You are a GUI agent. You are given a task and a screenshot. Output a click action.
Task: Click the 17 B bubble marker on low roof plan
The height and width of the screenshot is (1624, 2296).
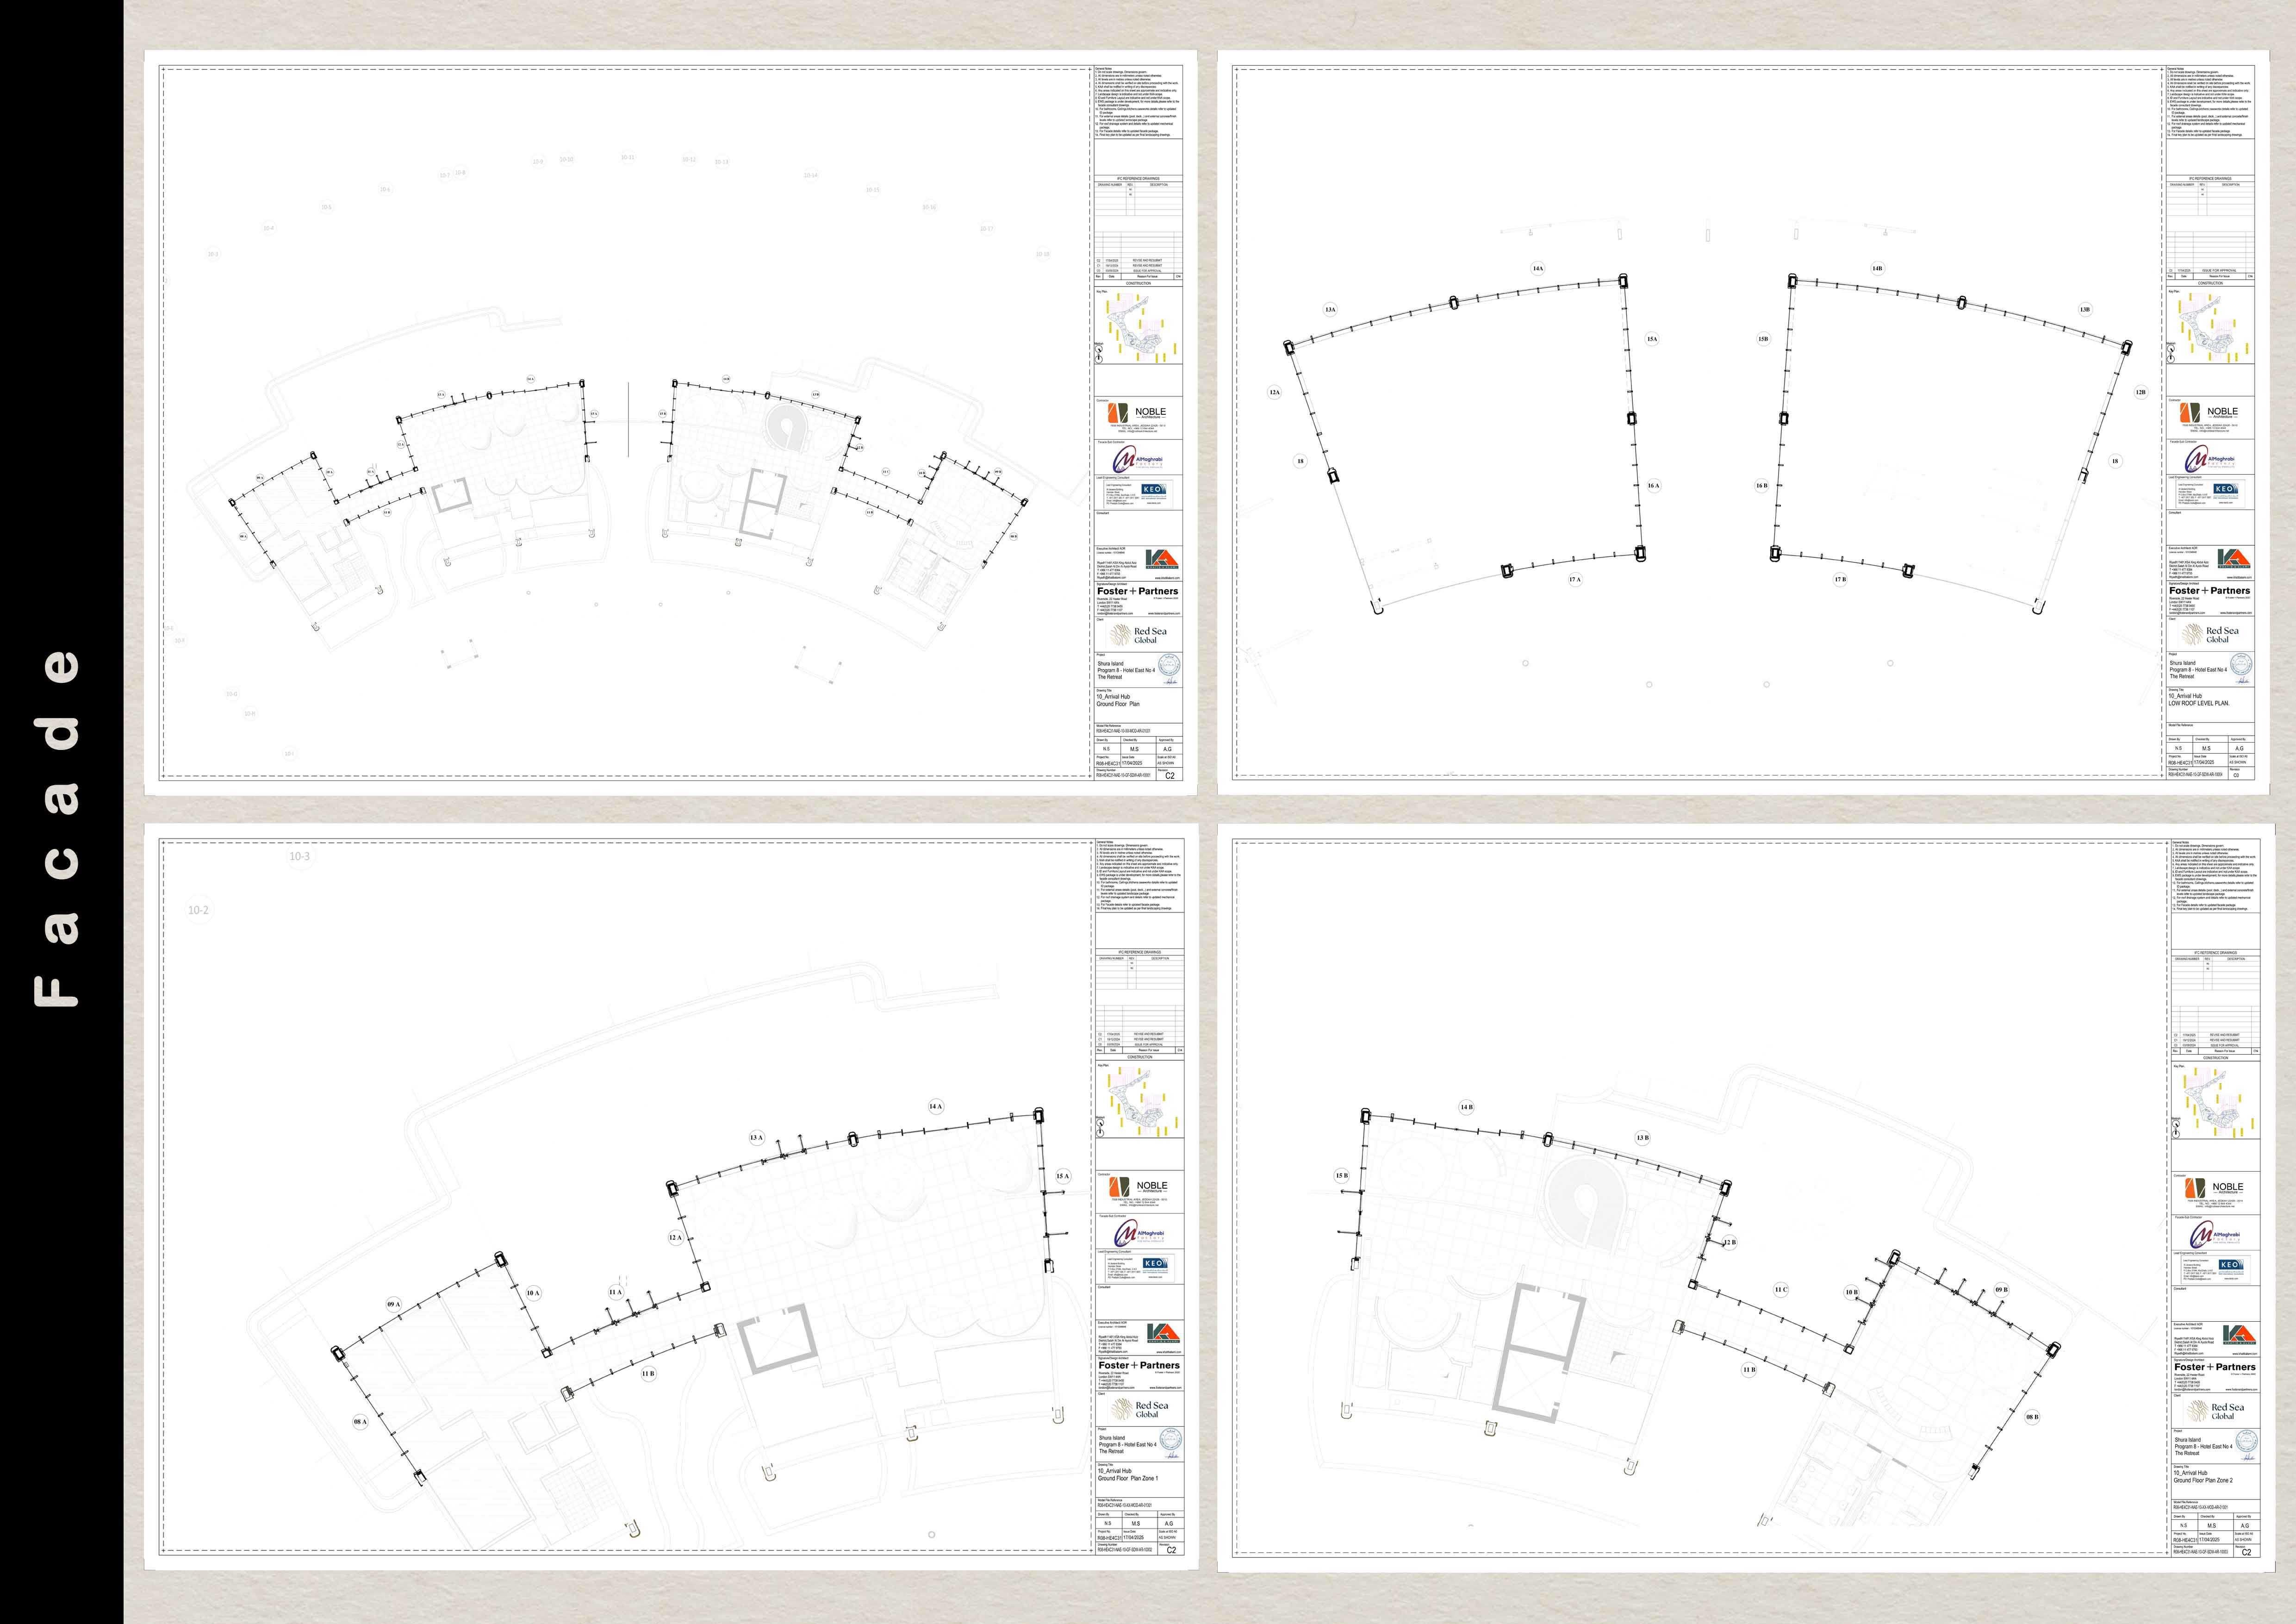coord(1840,580)
